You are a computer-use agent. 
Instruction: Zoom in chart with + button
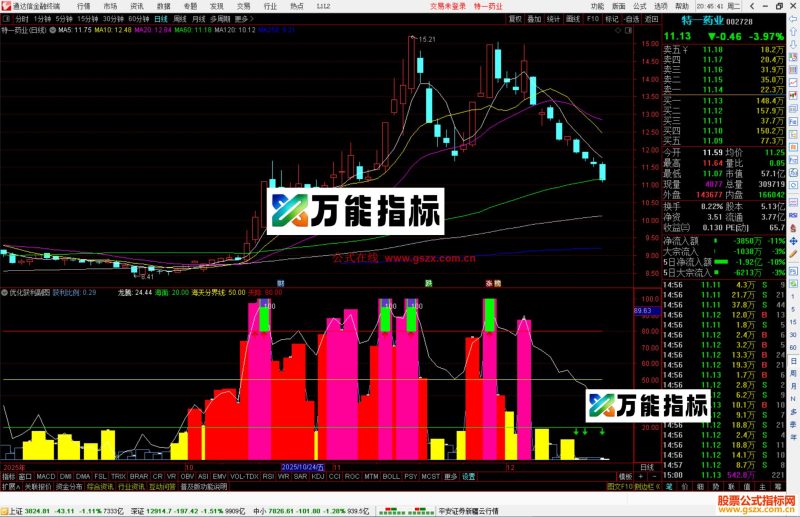click(641, 476)
